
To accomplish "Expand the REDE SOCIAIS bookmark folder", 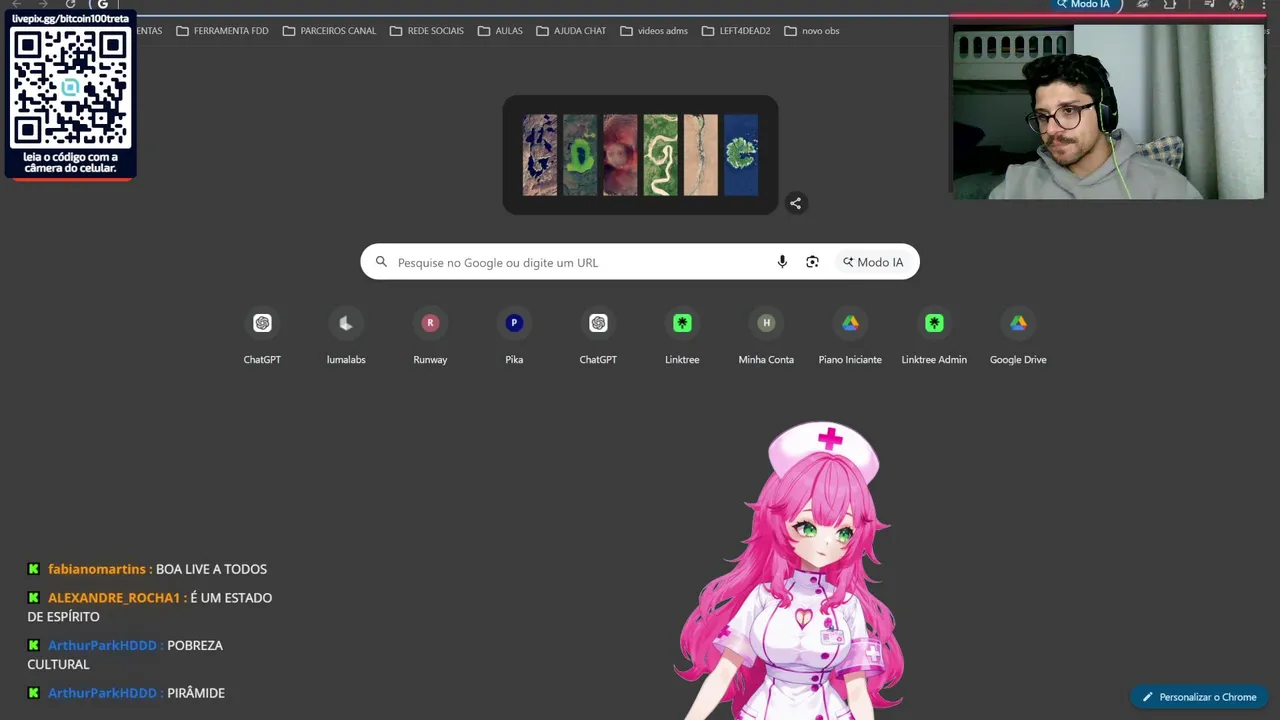I will click(x=427, y=31).
